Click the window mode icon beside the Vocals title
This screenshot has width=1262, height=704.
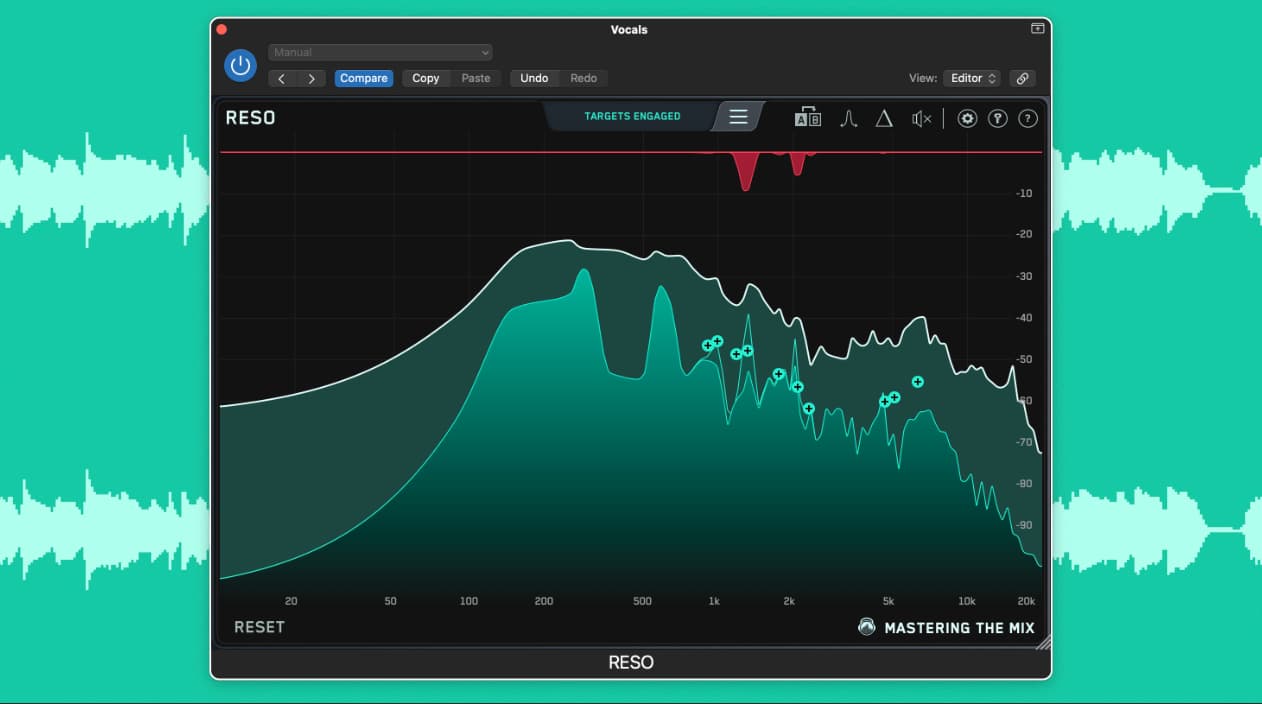point(1038,29)
